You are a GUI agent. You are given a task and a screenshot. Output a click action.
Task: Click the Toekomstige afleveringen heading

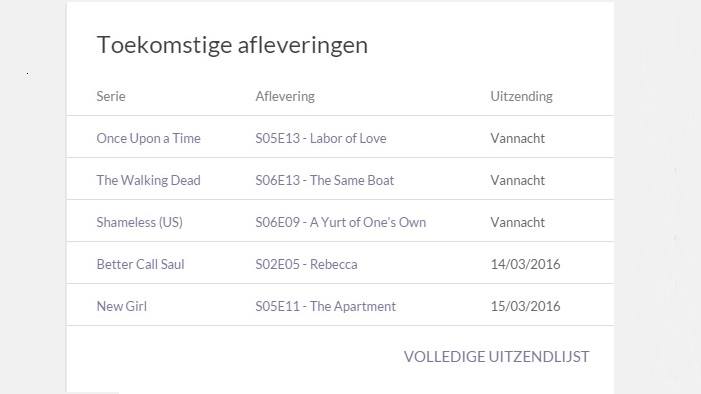(x=232, y=45)
